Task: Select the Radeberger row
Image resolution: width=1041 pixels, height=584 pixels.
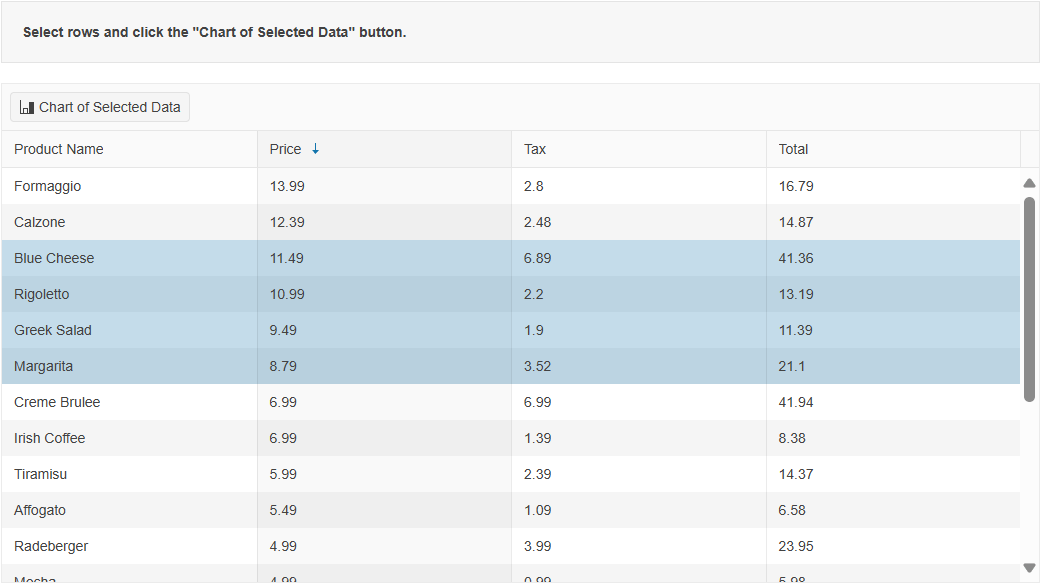Action: pos(130,546)
